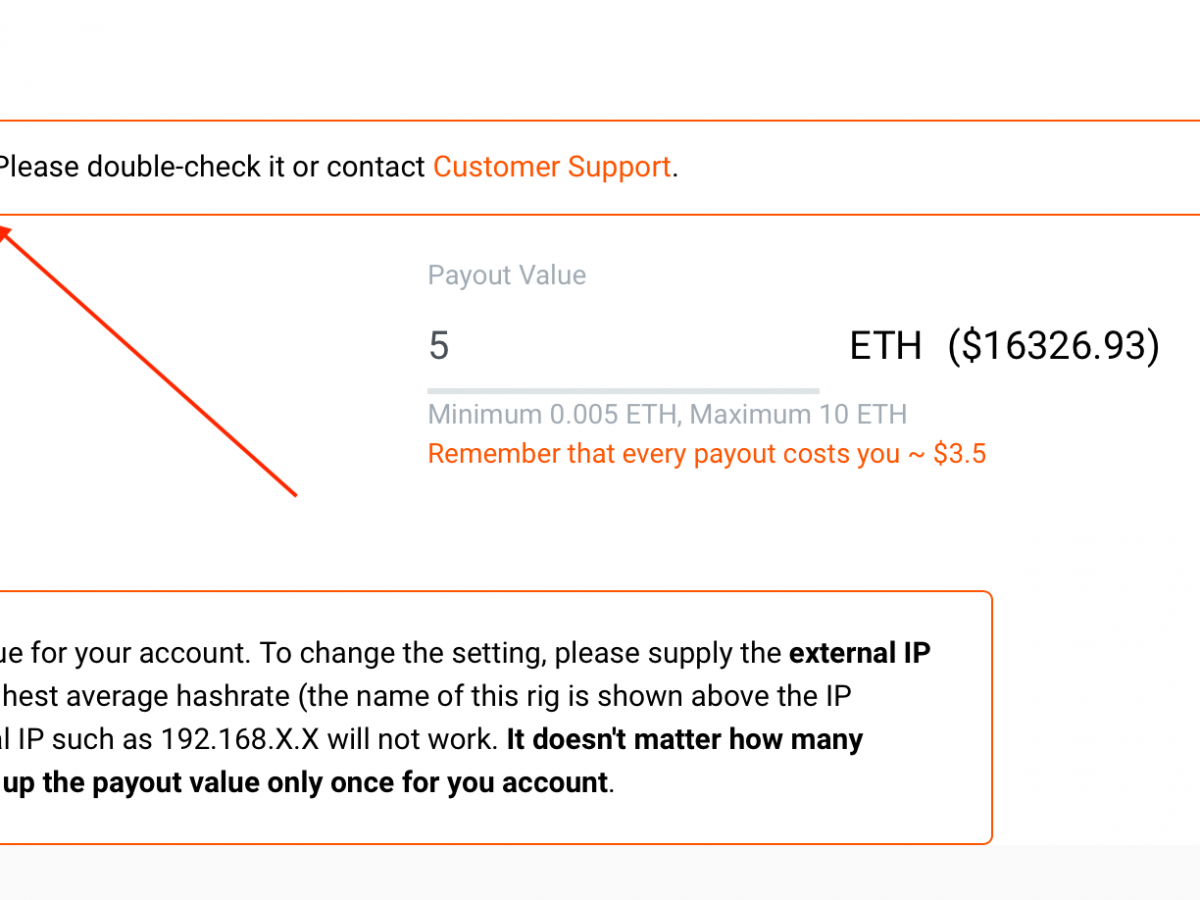The width and height of the screenshot is (1200, 900).
Task: Click the rounded border of info panel
Action: [x=990, y=716]
